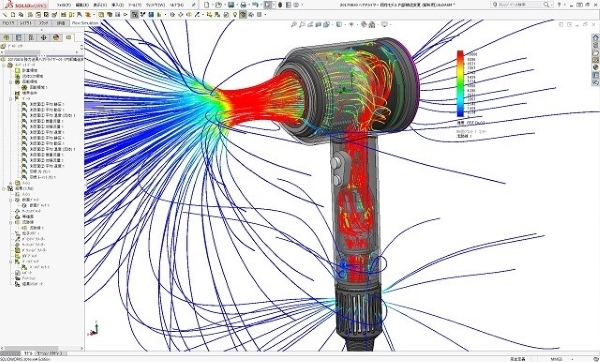Click the Home icon in task pane

pyautogui.click(x=595, y=38)
